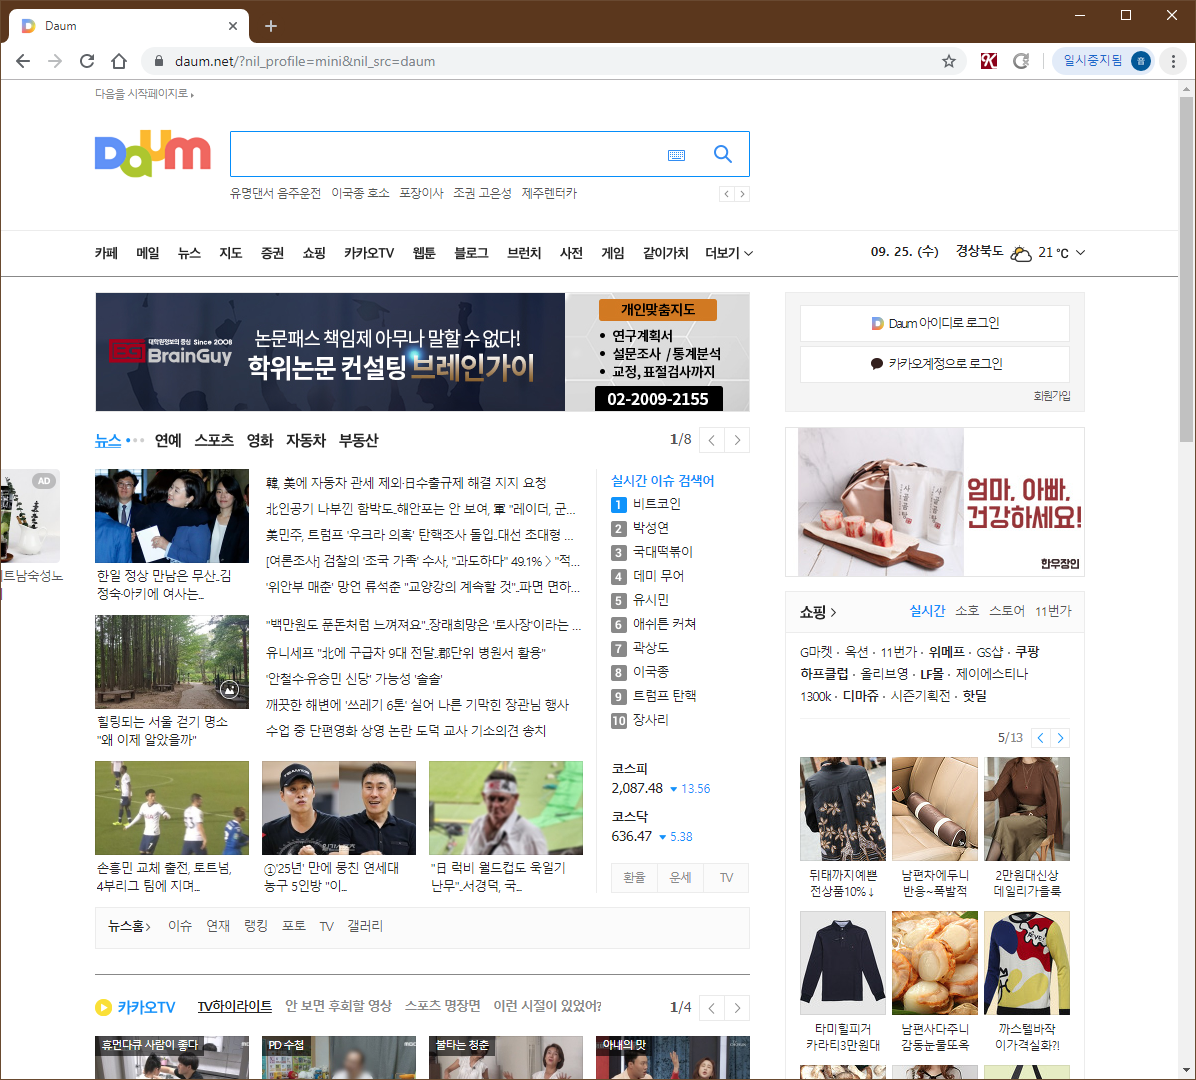
Task: Click the 다음을 시작페이지로 link
Action: coord(144,94)
